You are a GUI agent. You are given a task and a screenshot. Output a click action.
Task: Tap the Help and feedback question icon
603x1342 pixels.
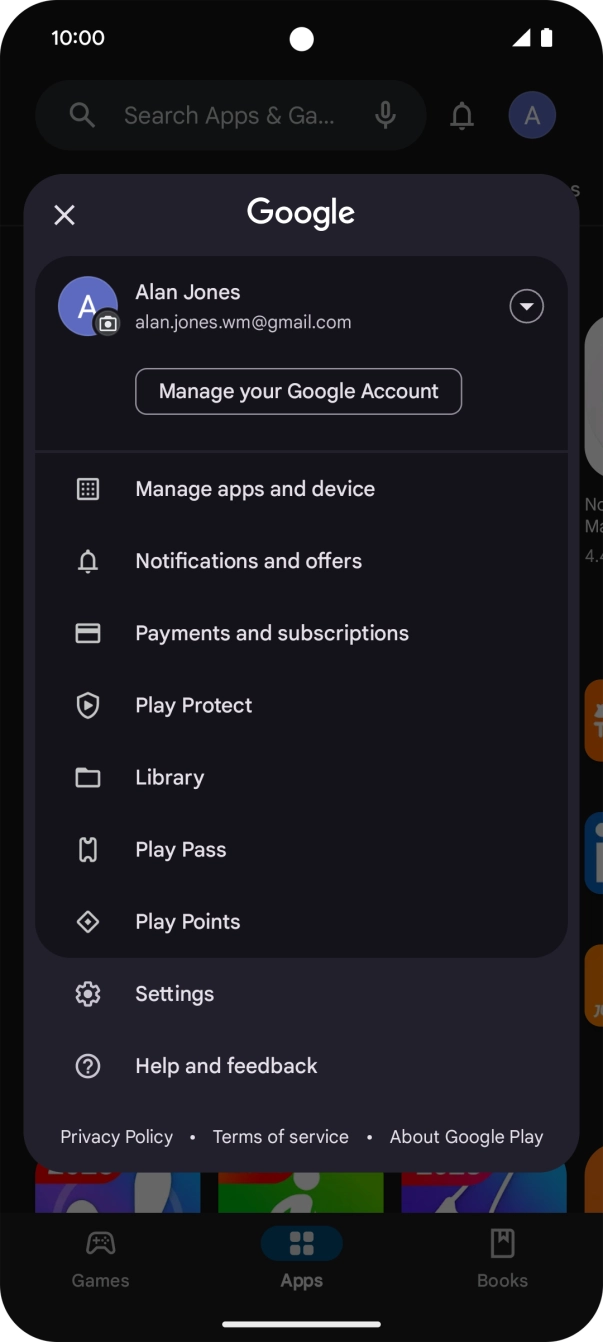(88, 1066)
